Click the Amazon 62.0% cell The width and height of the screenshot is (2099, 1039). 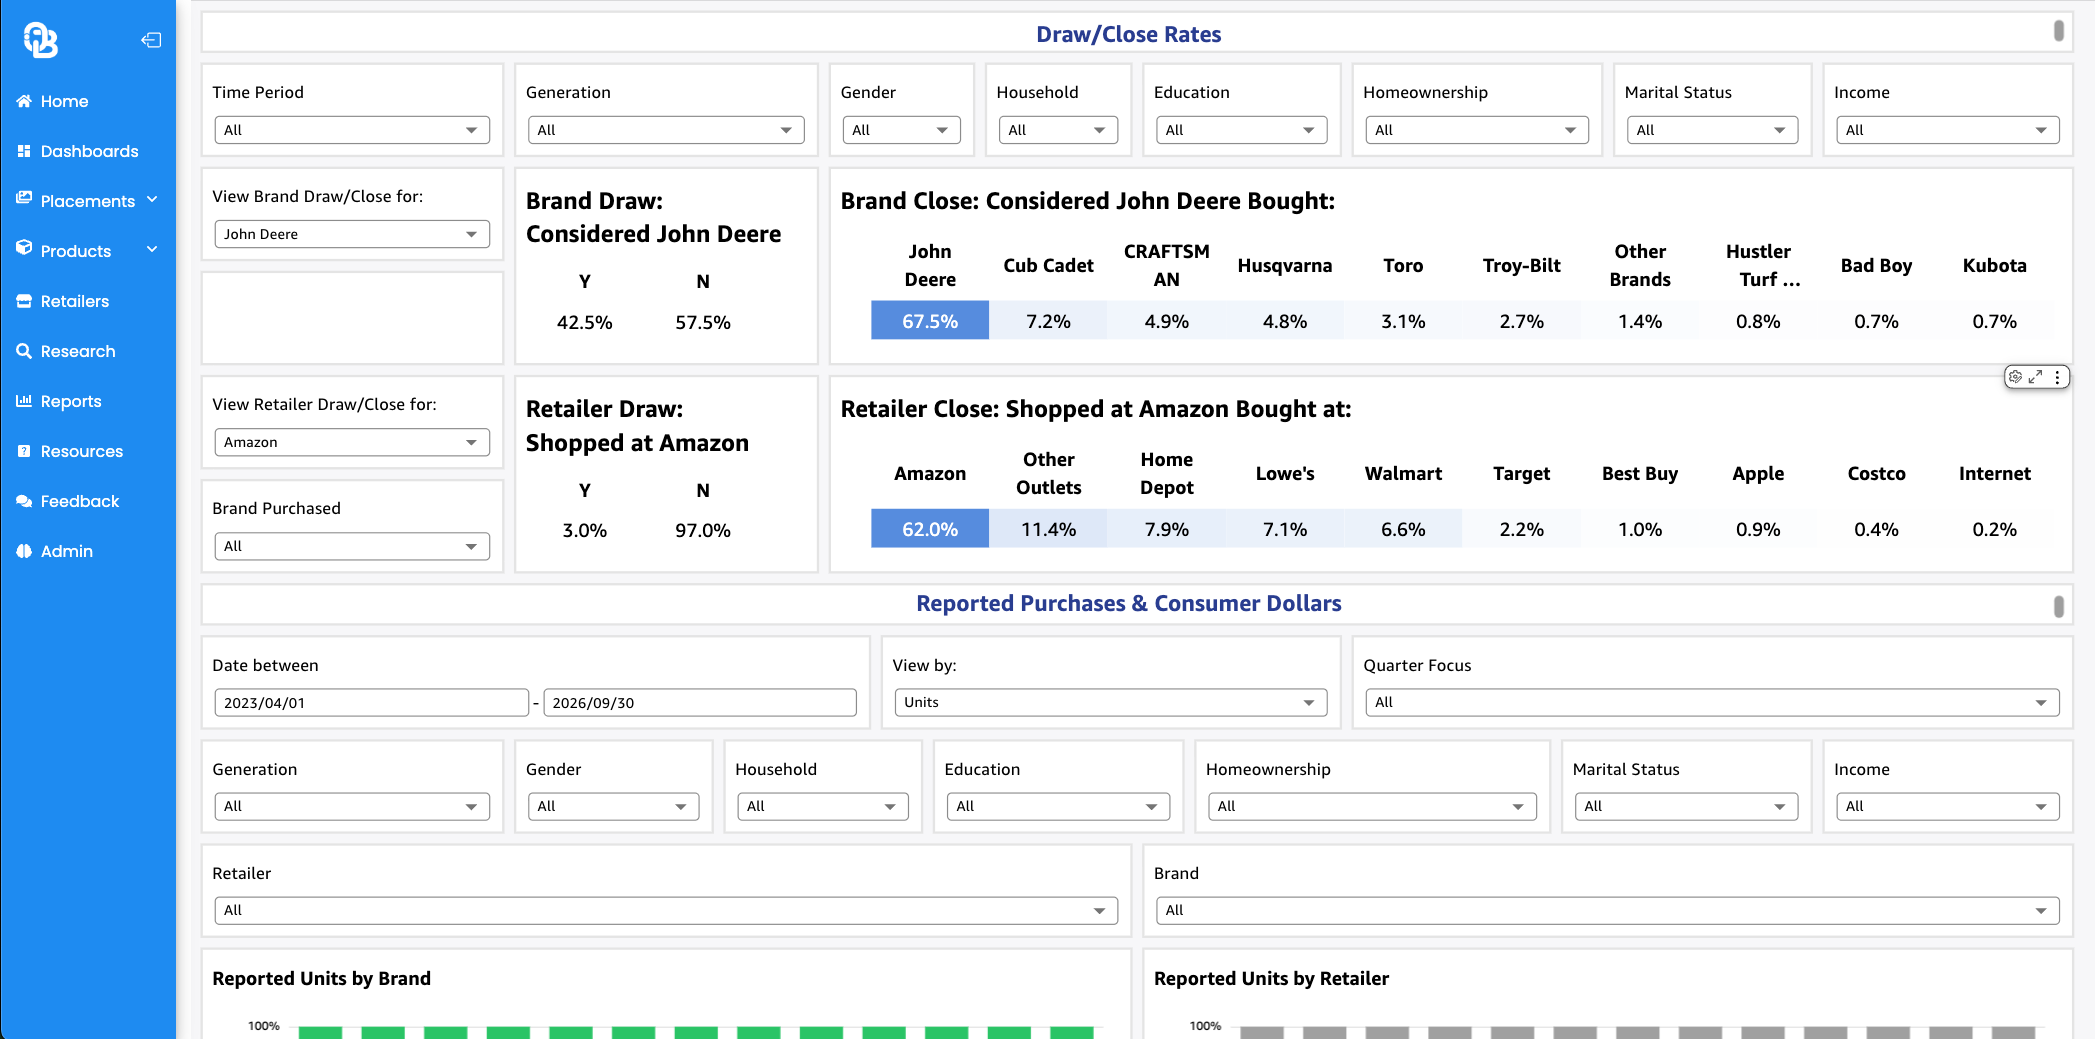(930, 529)
